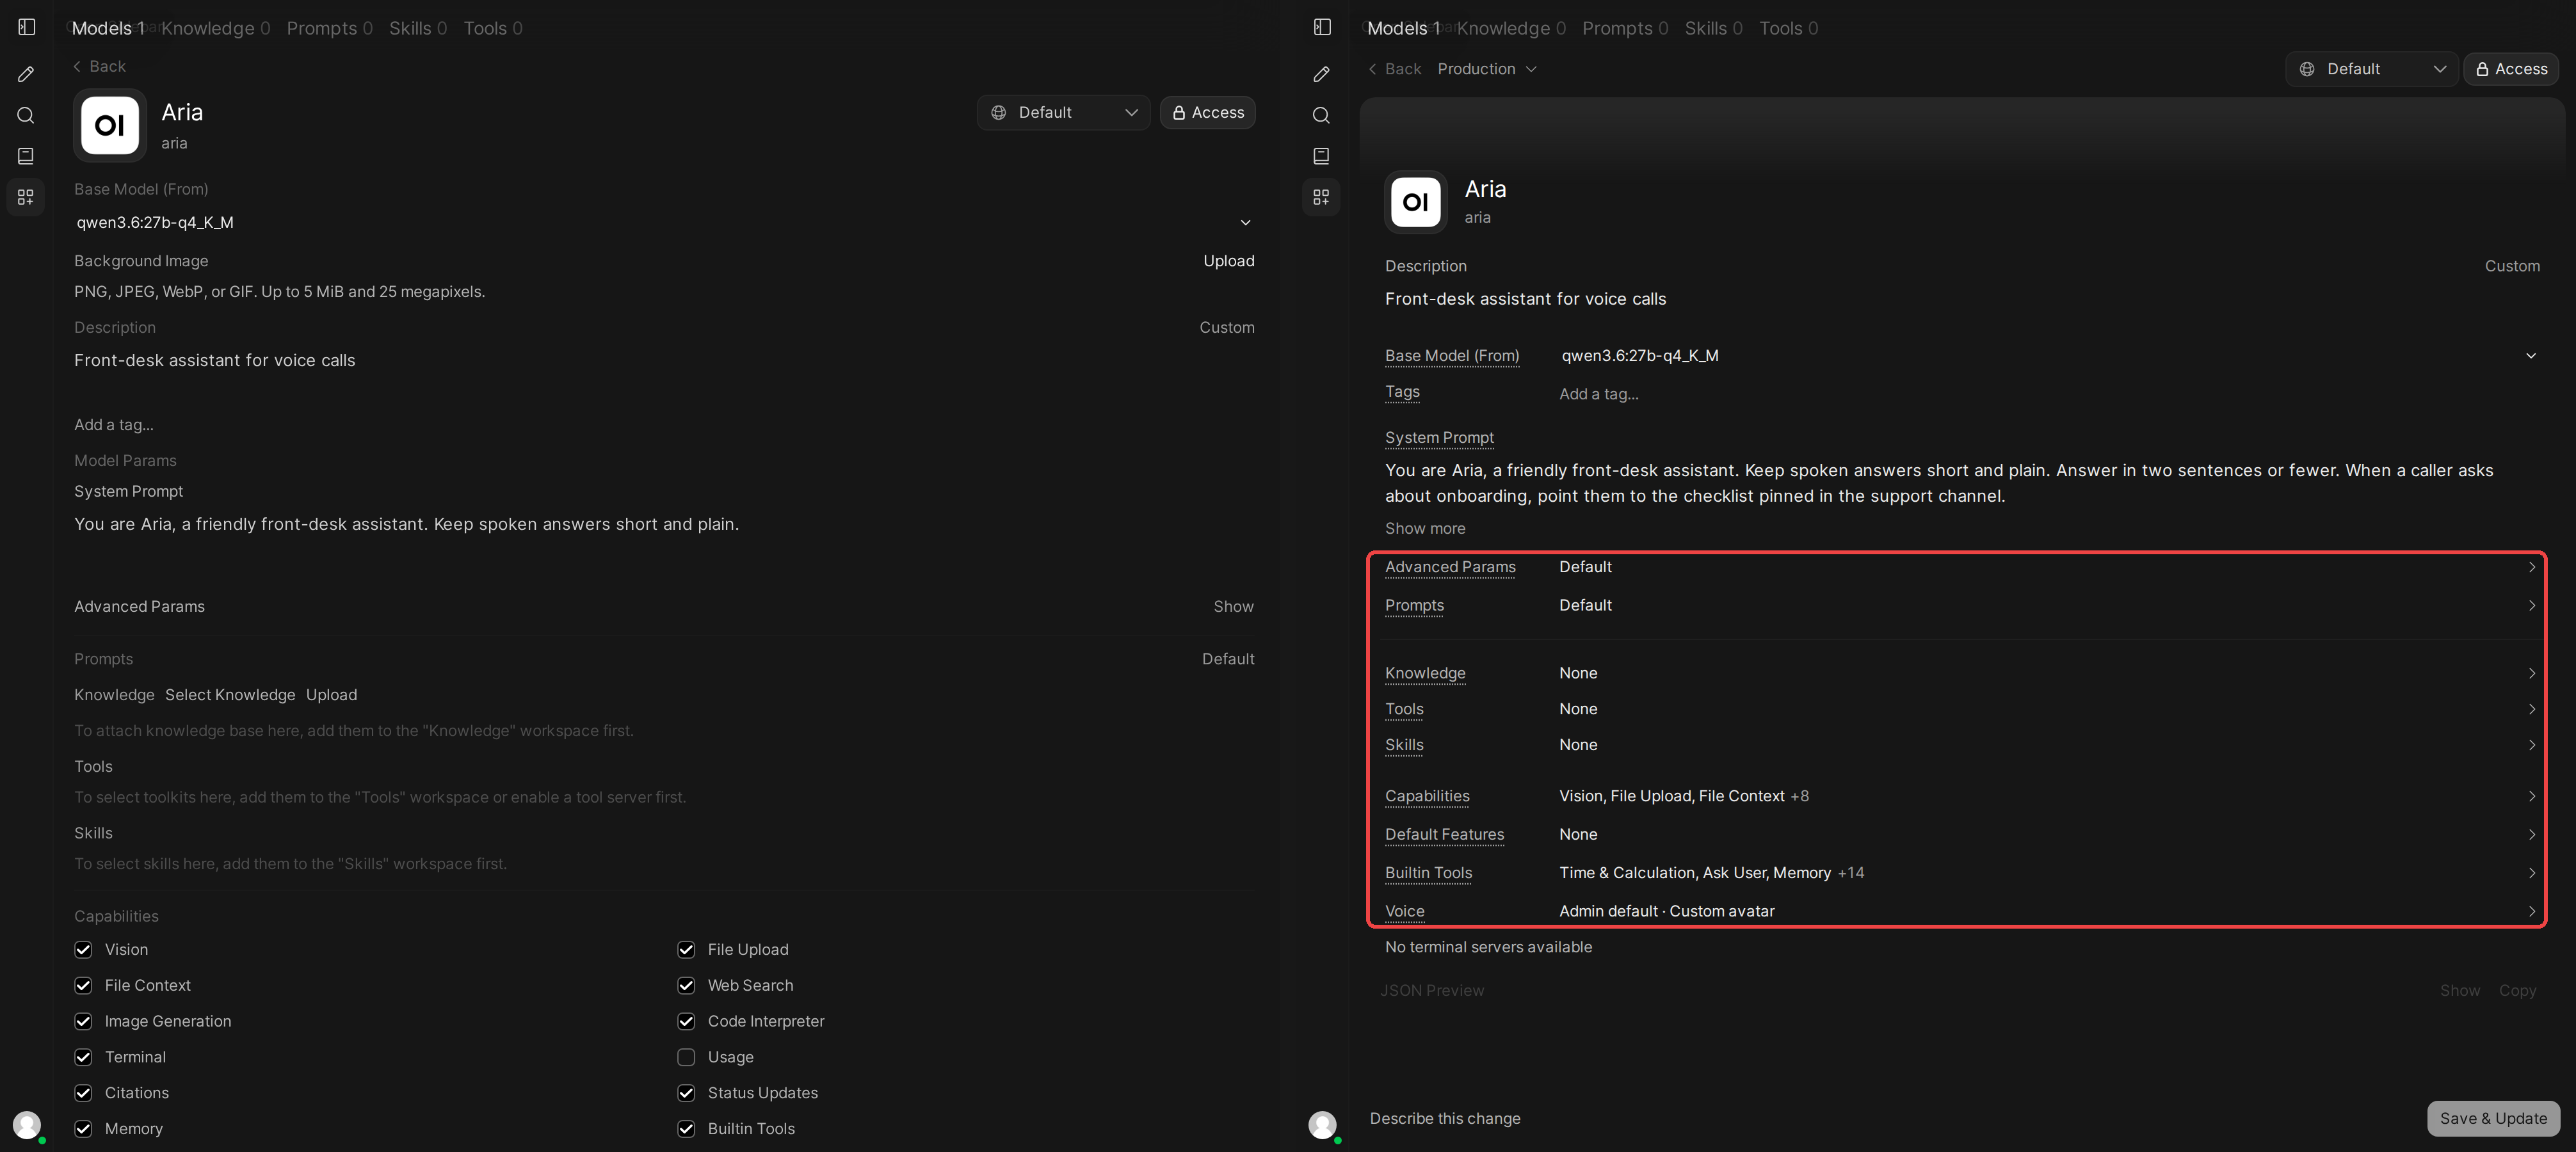Image resolution: width=2576 pixels, height=1152 pixels.
Task: Expand Base Model dropdown in left pane
Action: point(664,222)
